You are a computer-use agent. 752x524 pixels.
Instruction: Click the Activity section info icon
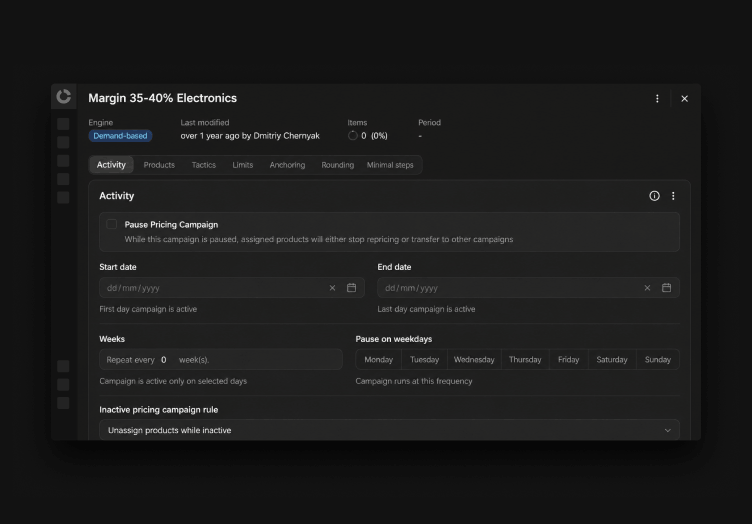(x=654, y=196)
